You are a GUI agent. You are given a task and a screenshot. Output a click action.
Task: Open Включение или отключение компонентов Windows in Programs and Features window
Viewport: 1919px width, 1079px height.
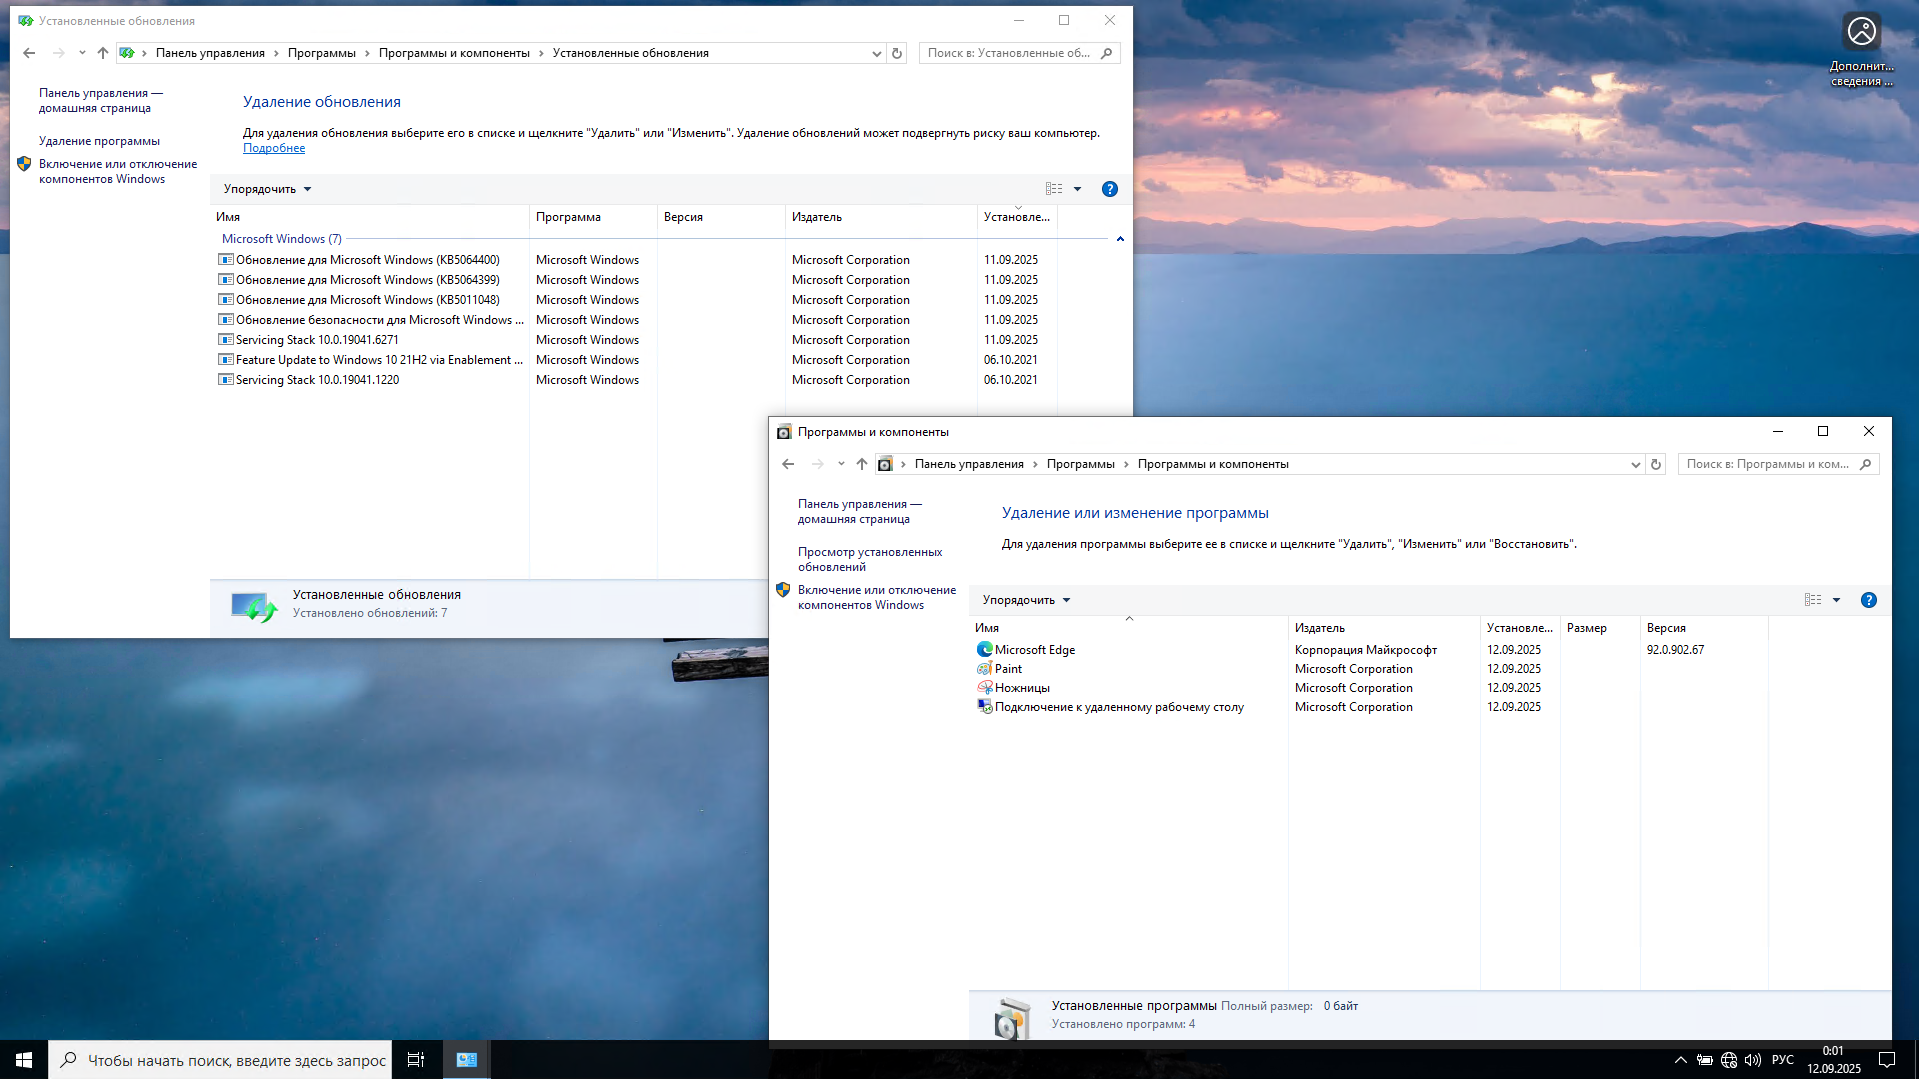[877, 597]
